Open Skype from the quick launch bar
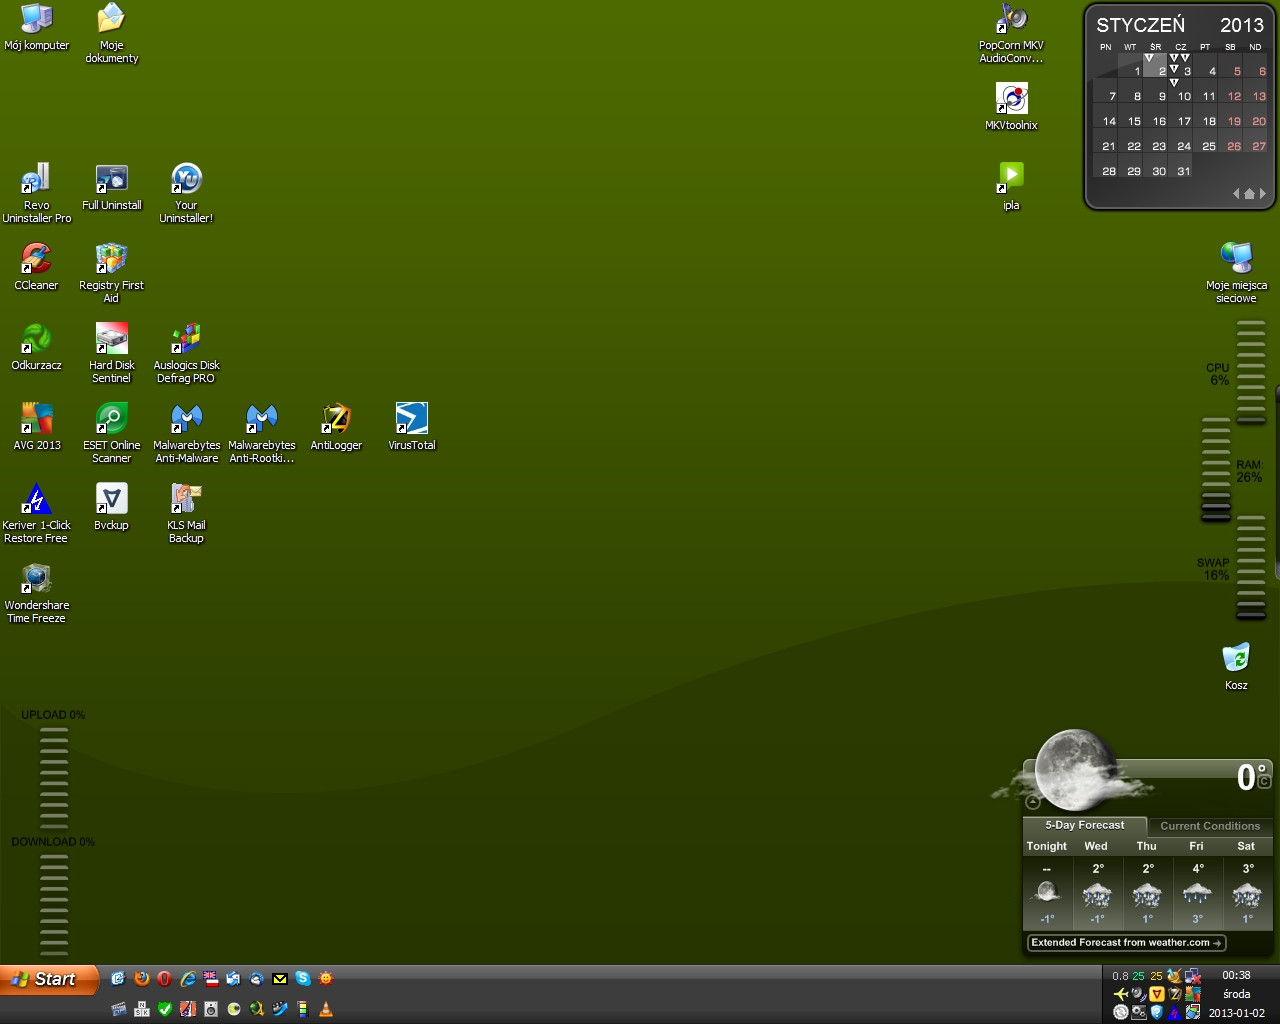This screenshot has height=1024, width=1280. (x=302, y=979)
